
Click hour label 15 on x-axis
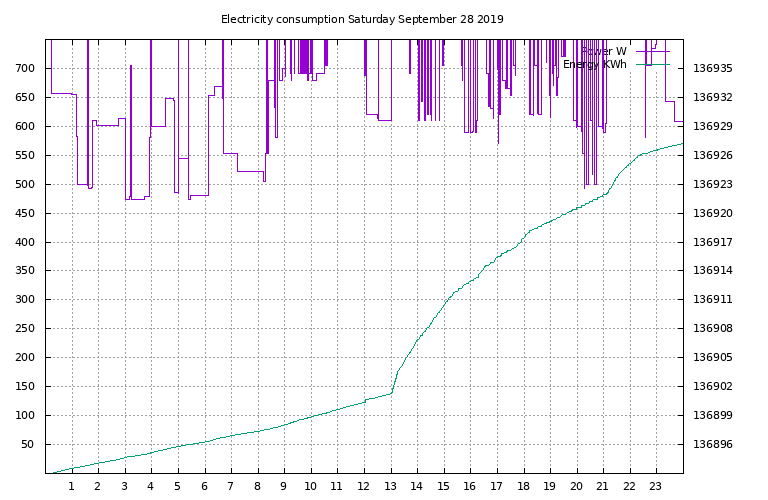443,486
